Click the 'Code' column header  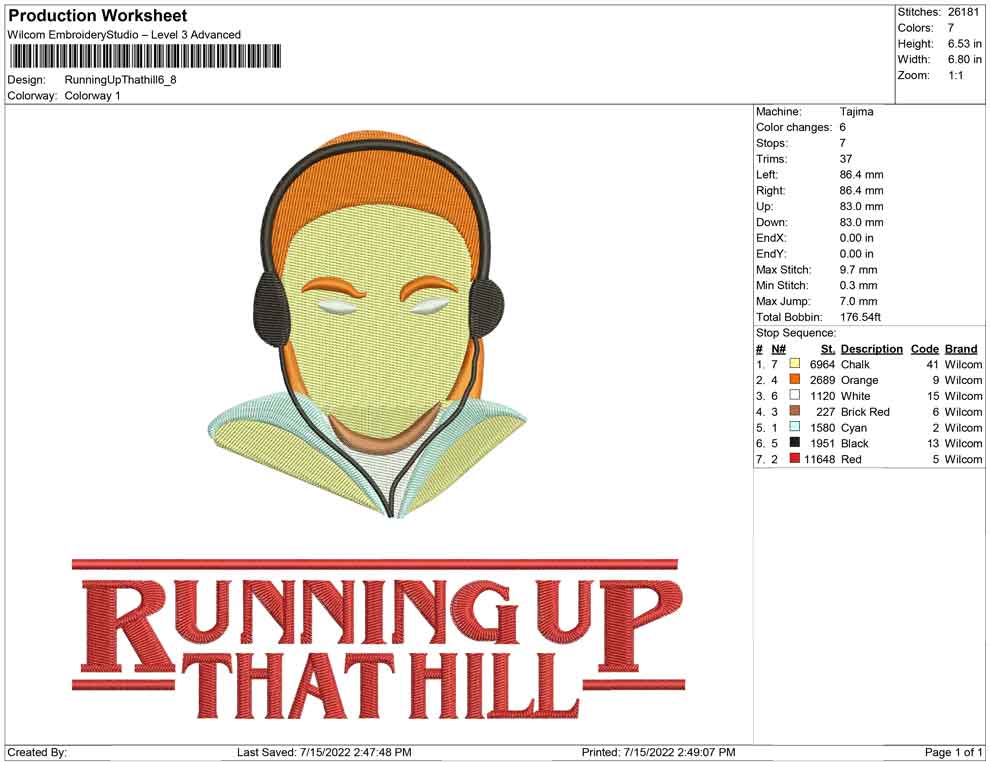point(924,349)
